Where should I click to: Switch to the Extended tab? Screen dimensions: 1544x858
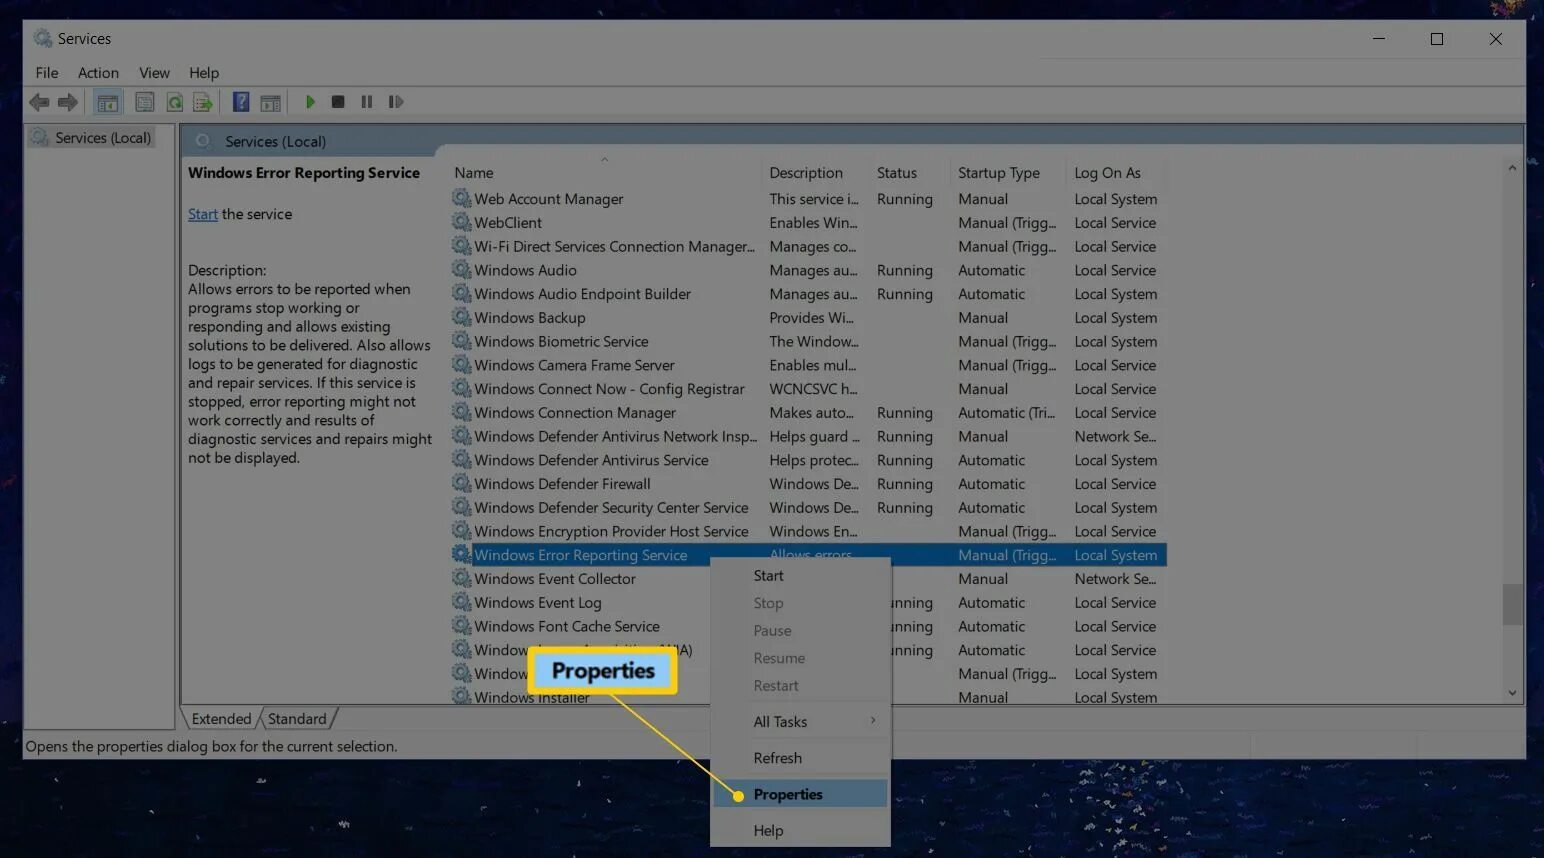(221, 719)
